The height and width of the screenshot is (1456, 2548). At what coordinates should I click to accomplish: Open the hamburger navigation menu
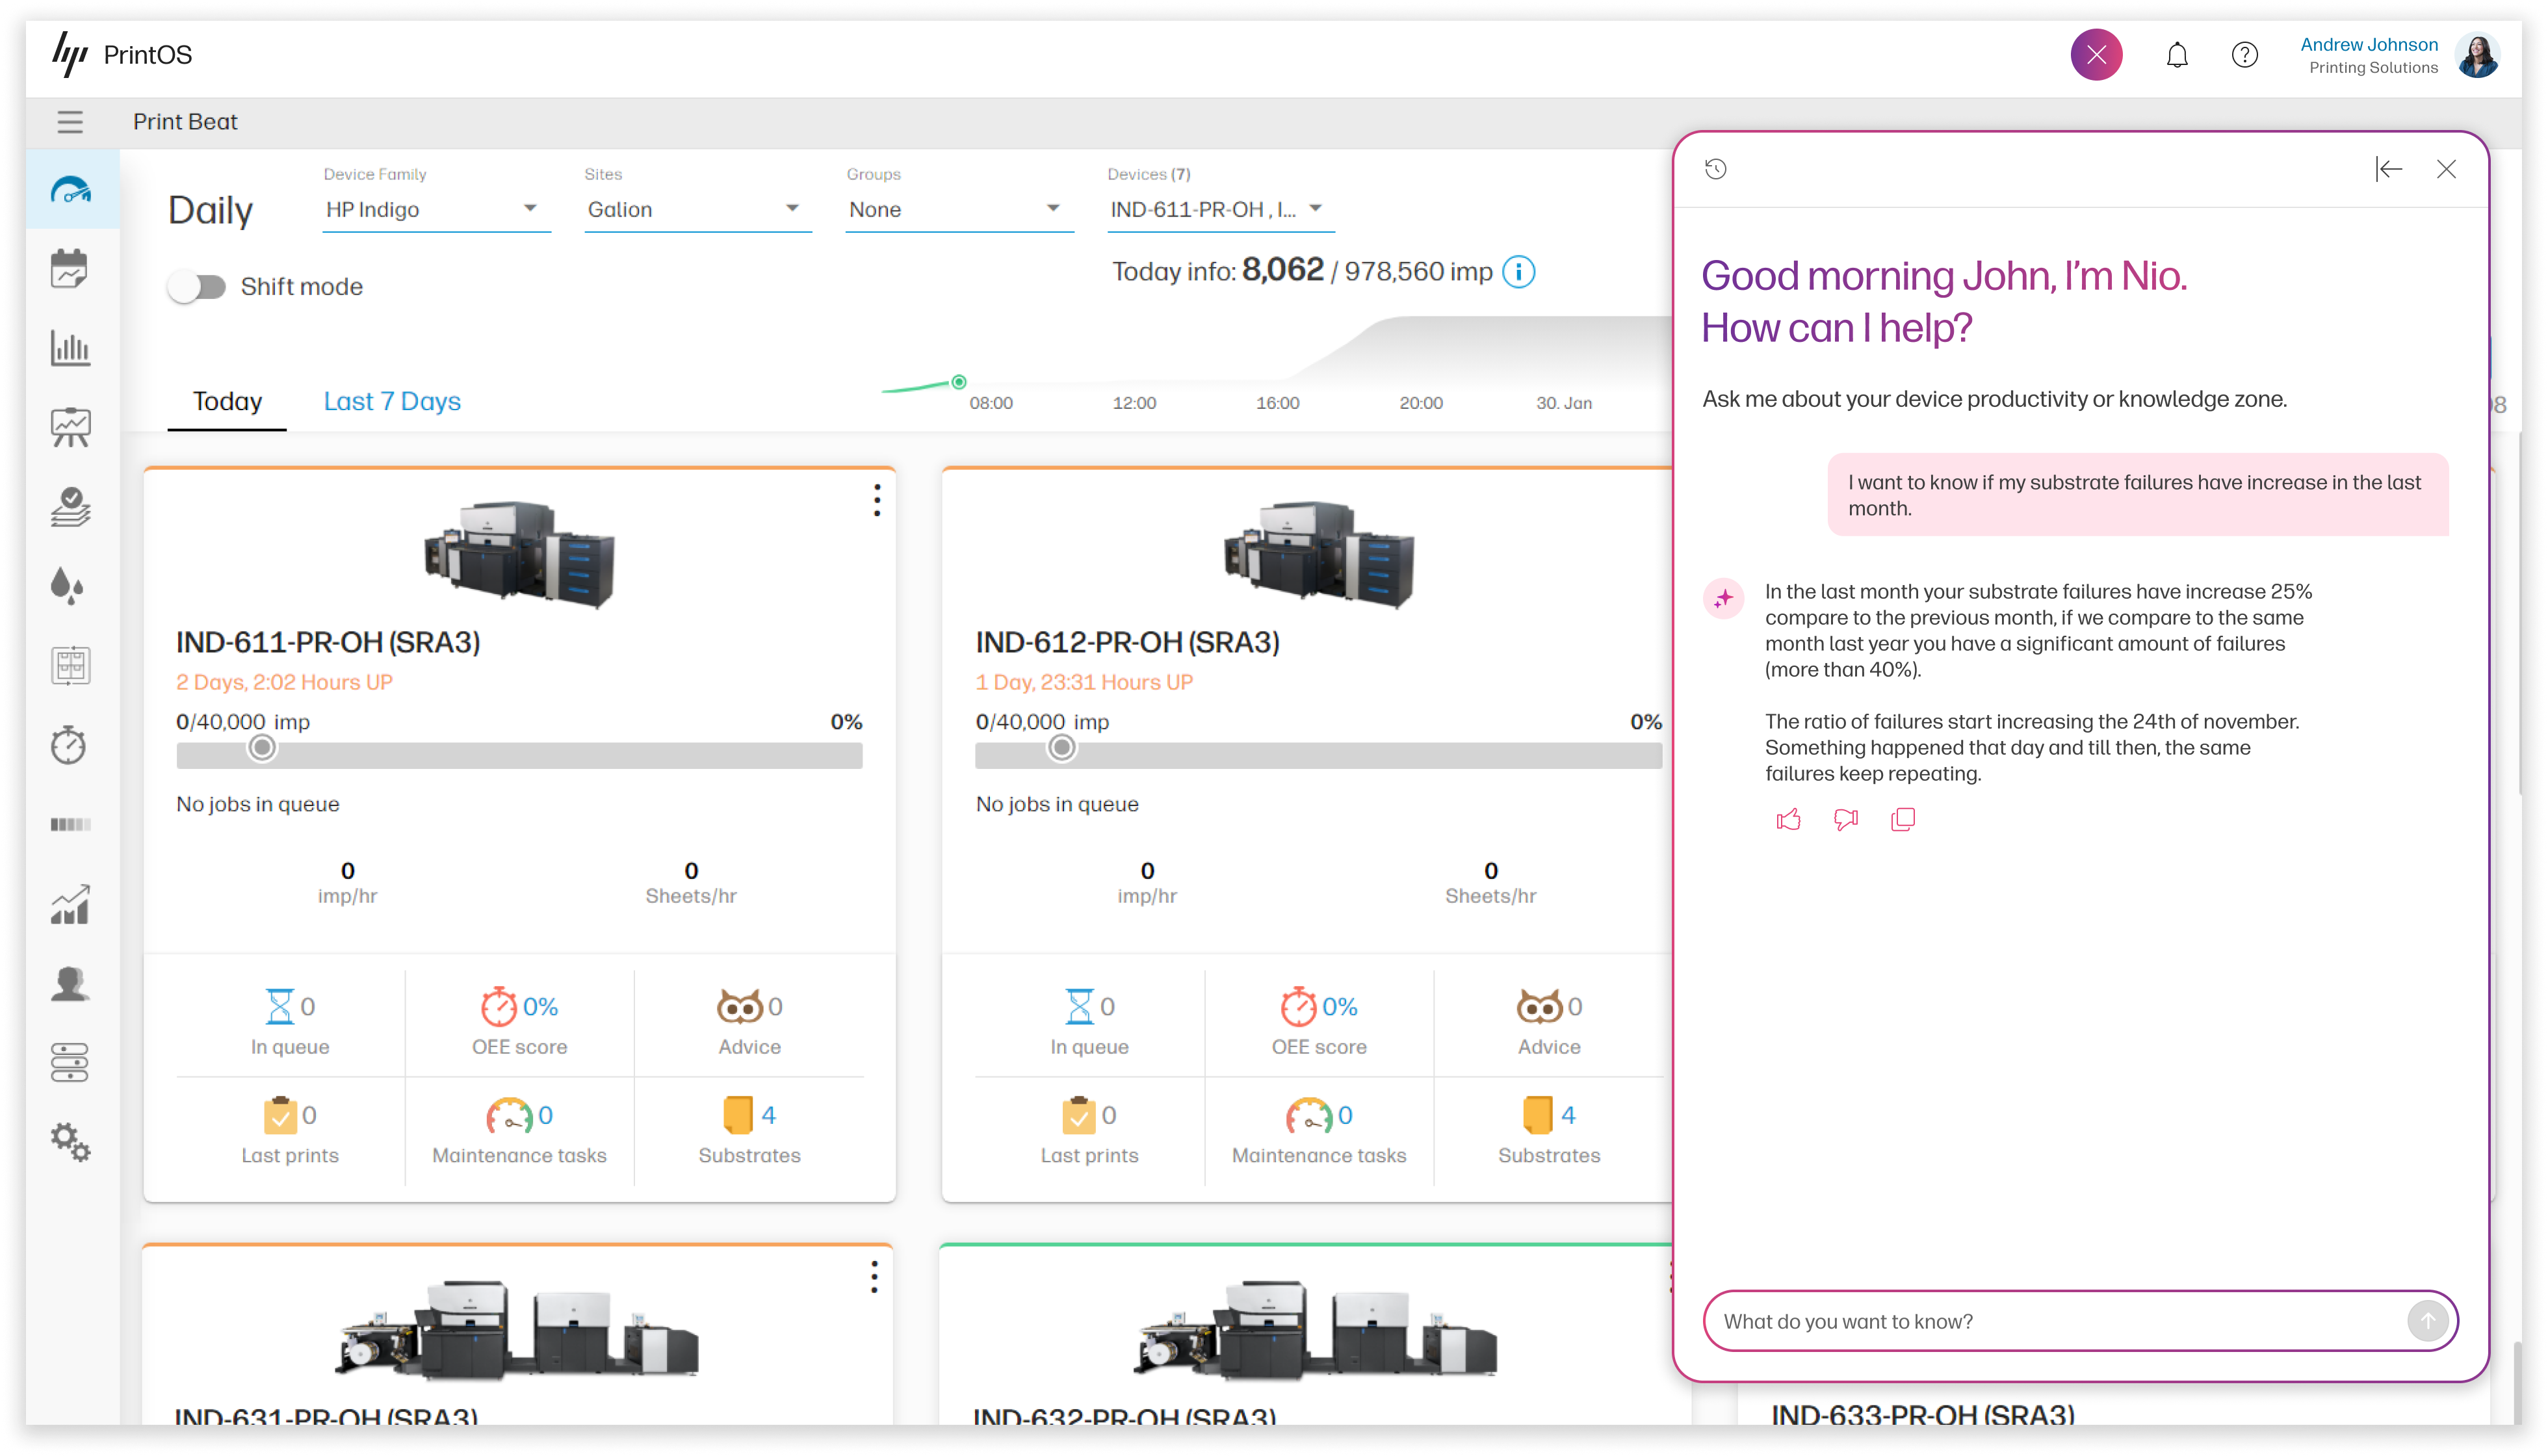click(x=70, y=122)
